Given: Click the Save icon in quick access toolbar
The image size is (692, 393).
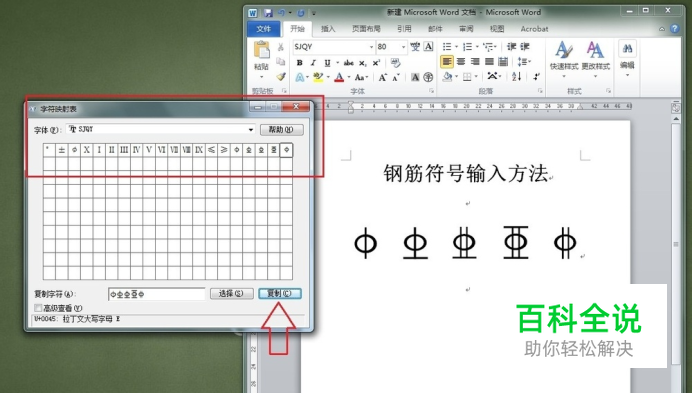Looking at the screenshot, I should 268,13.
